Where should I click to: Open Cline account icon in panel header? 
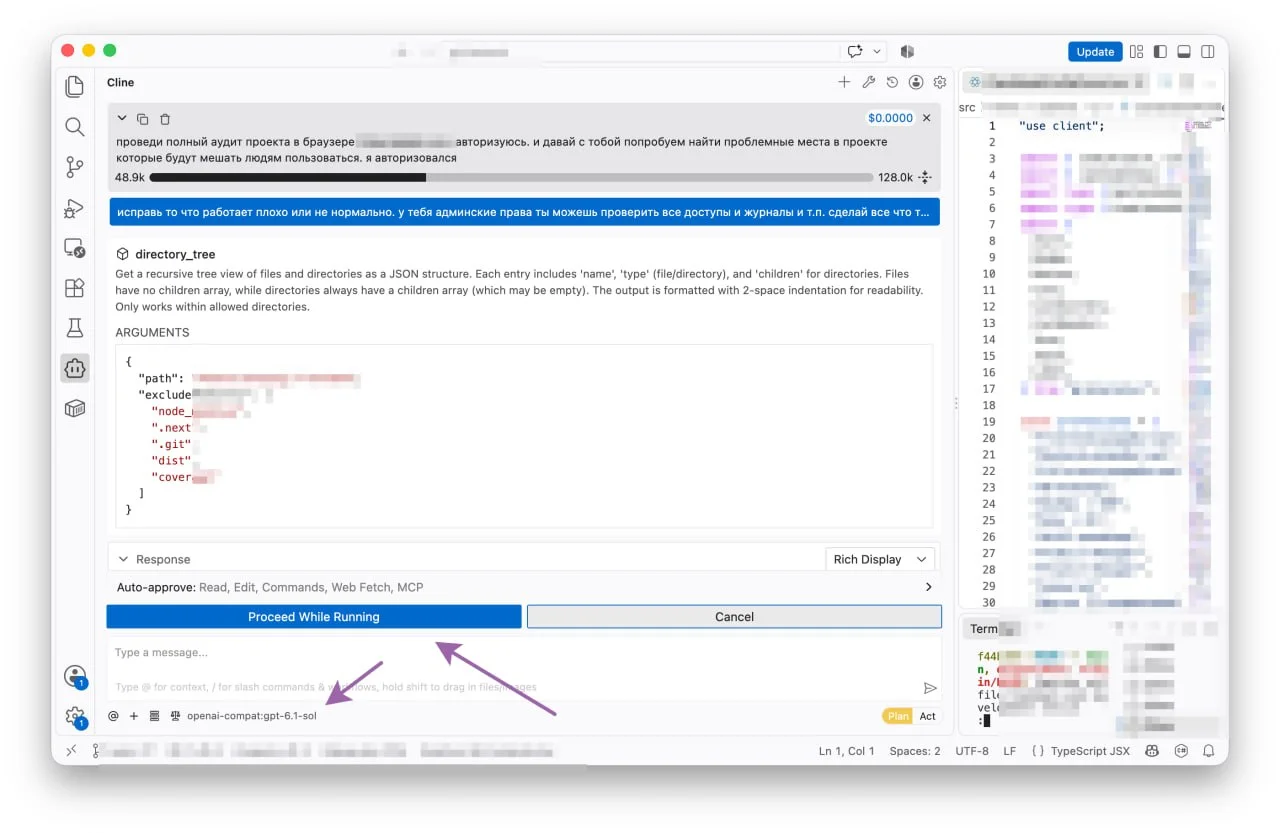[916, 82]
